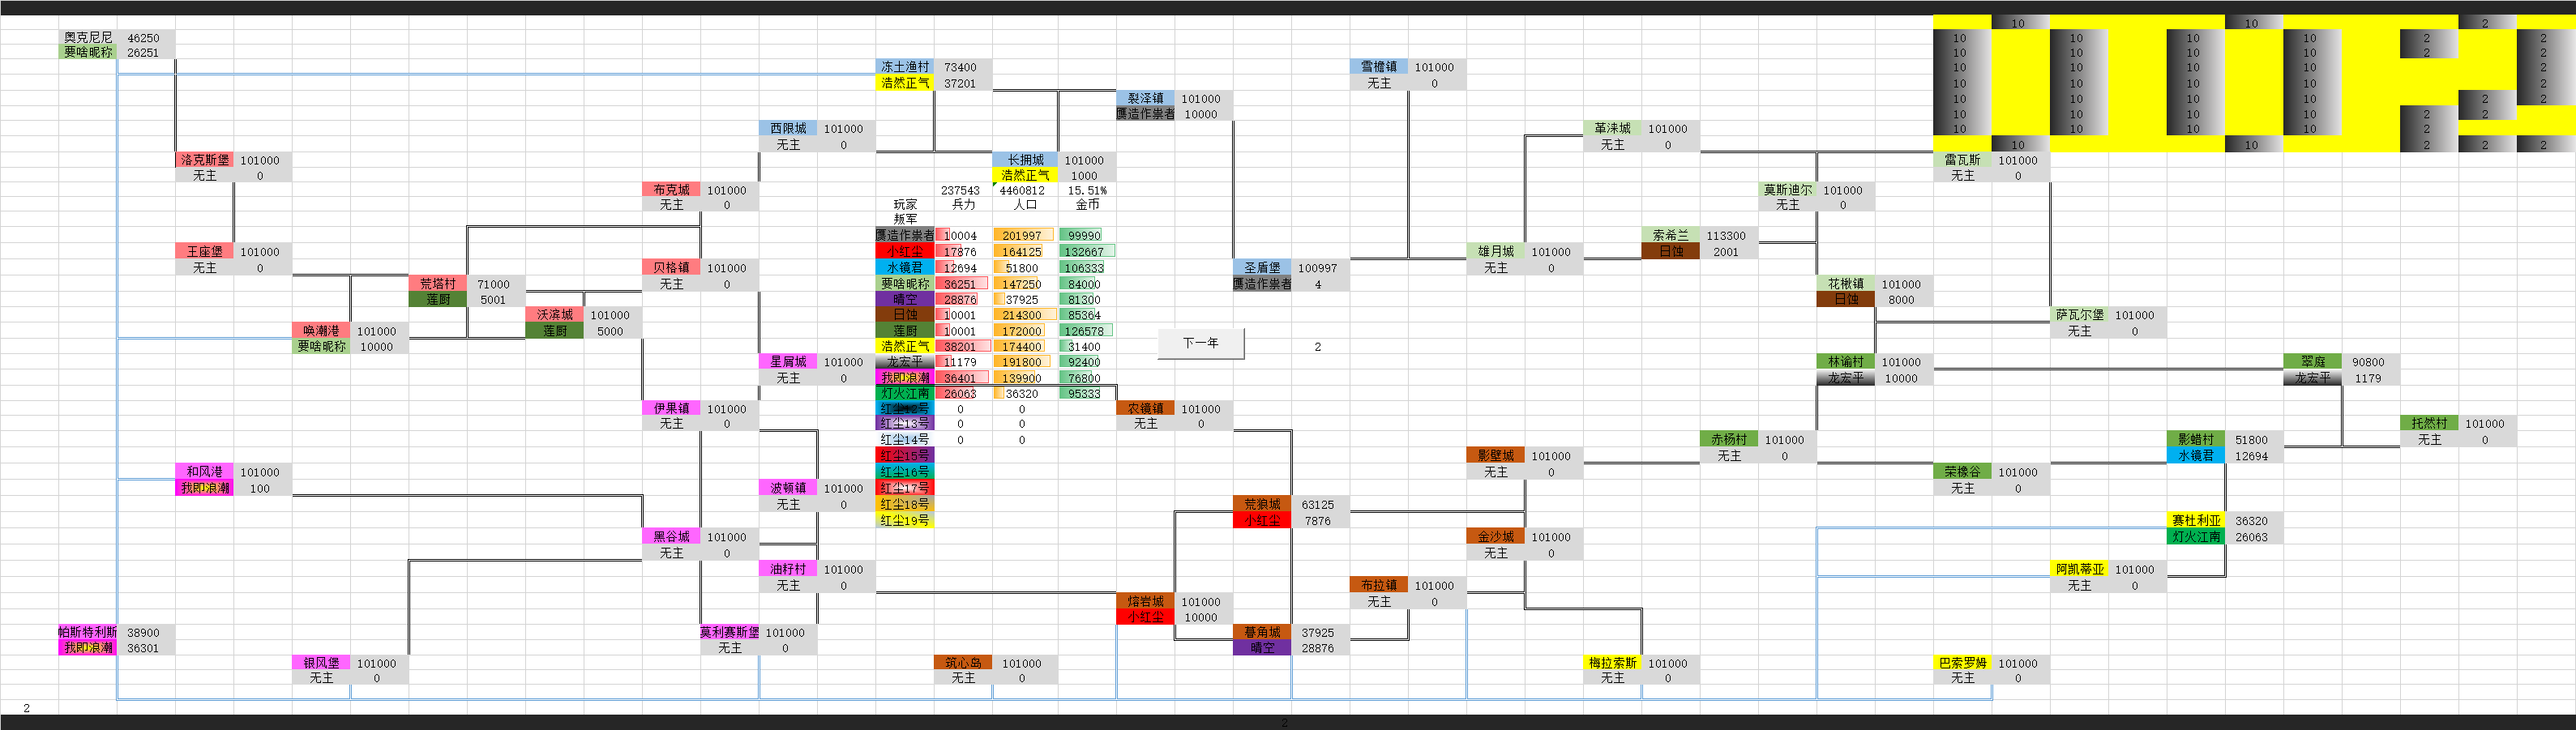Select the 花楸镇 city cell
Viewport: 2576px width, 730px height.
(x=1846, y=284)
